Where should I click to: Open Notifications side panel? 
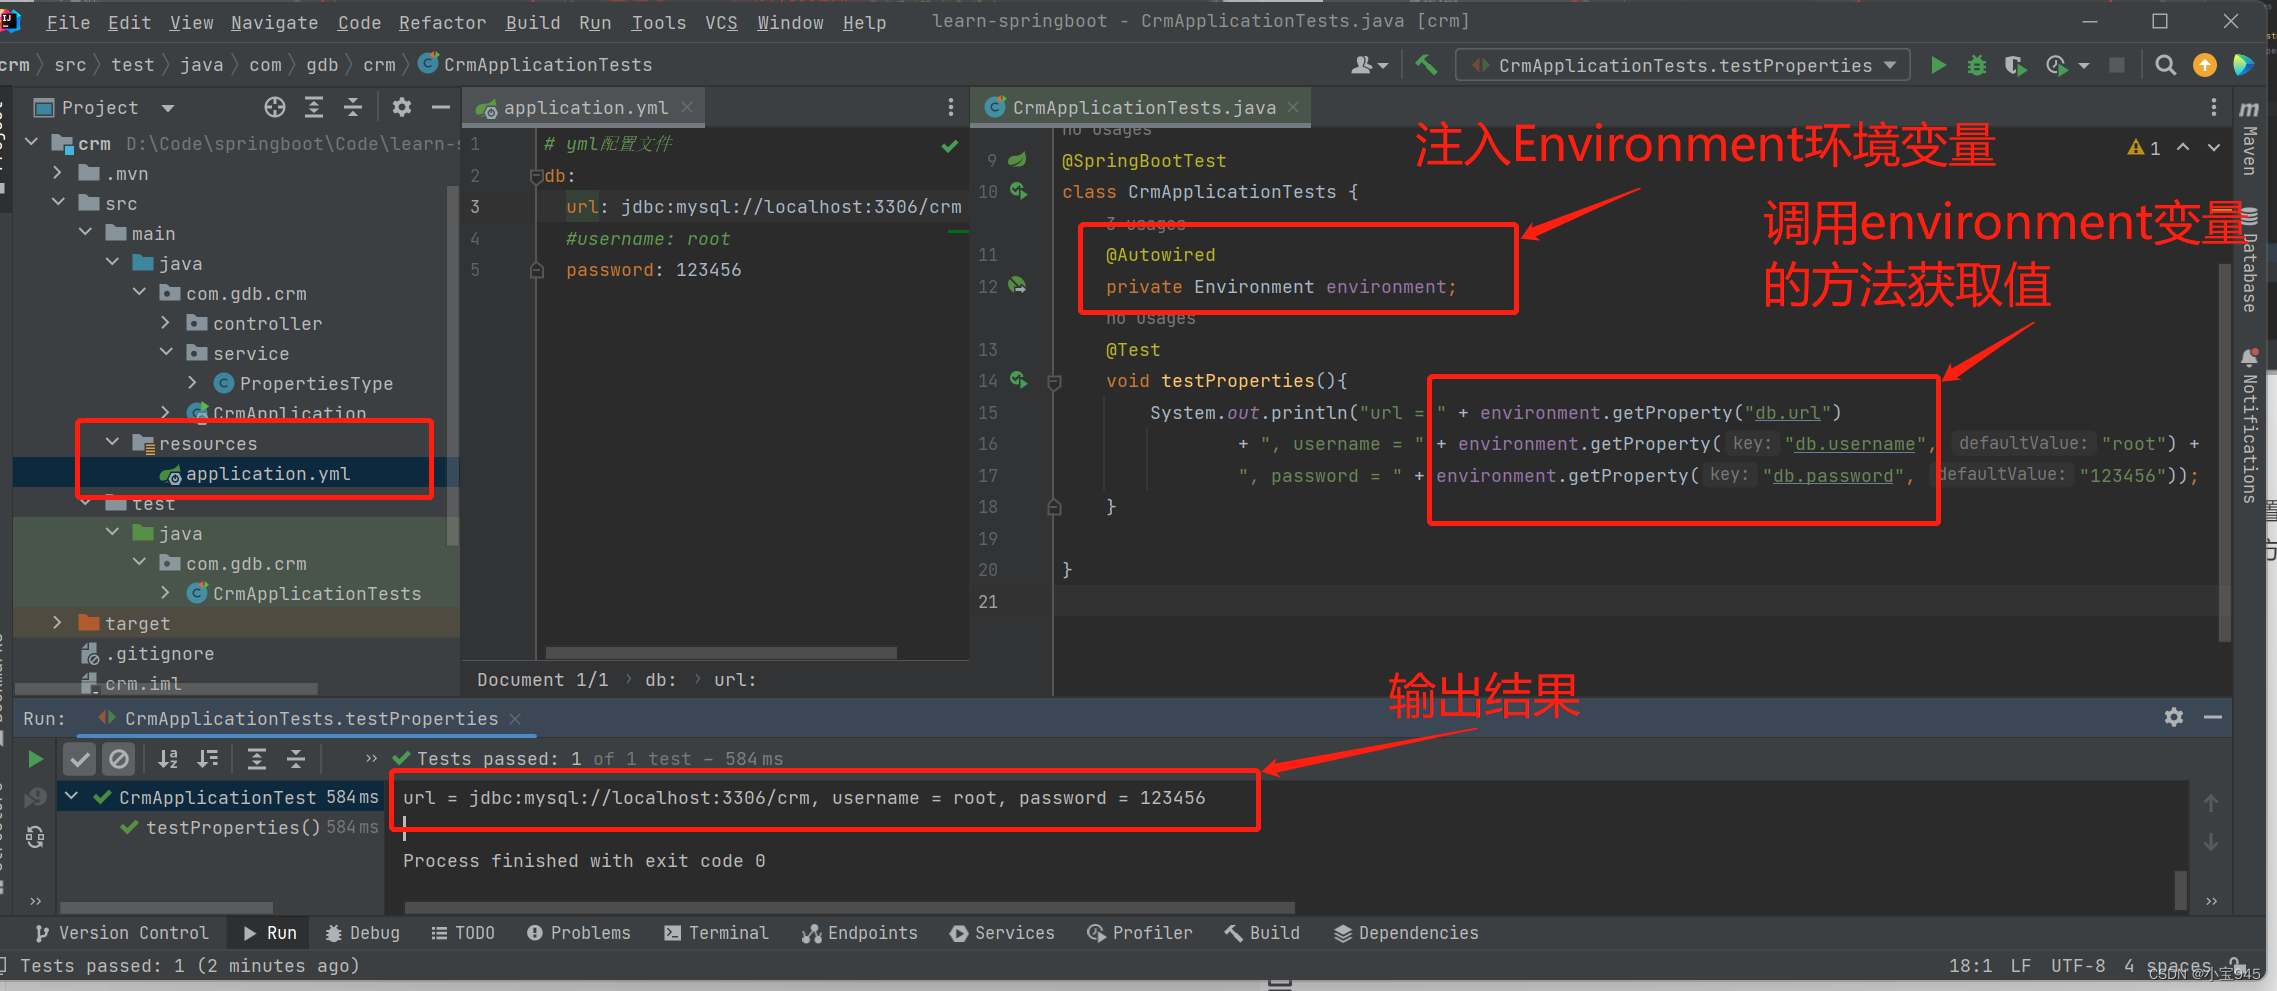tap(2249, 426)
